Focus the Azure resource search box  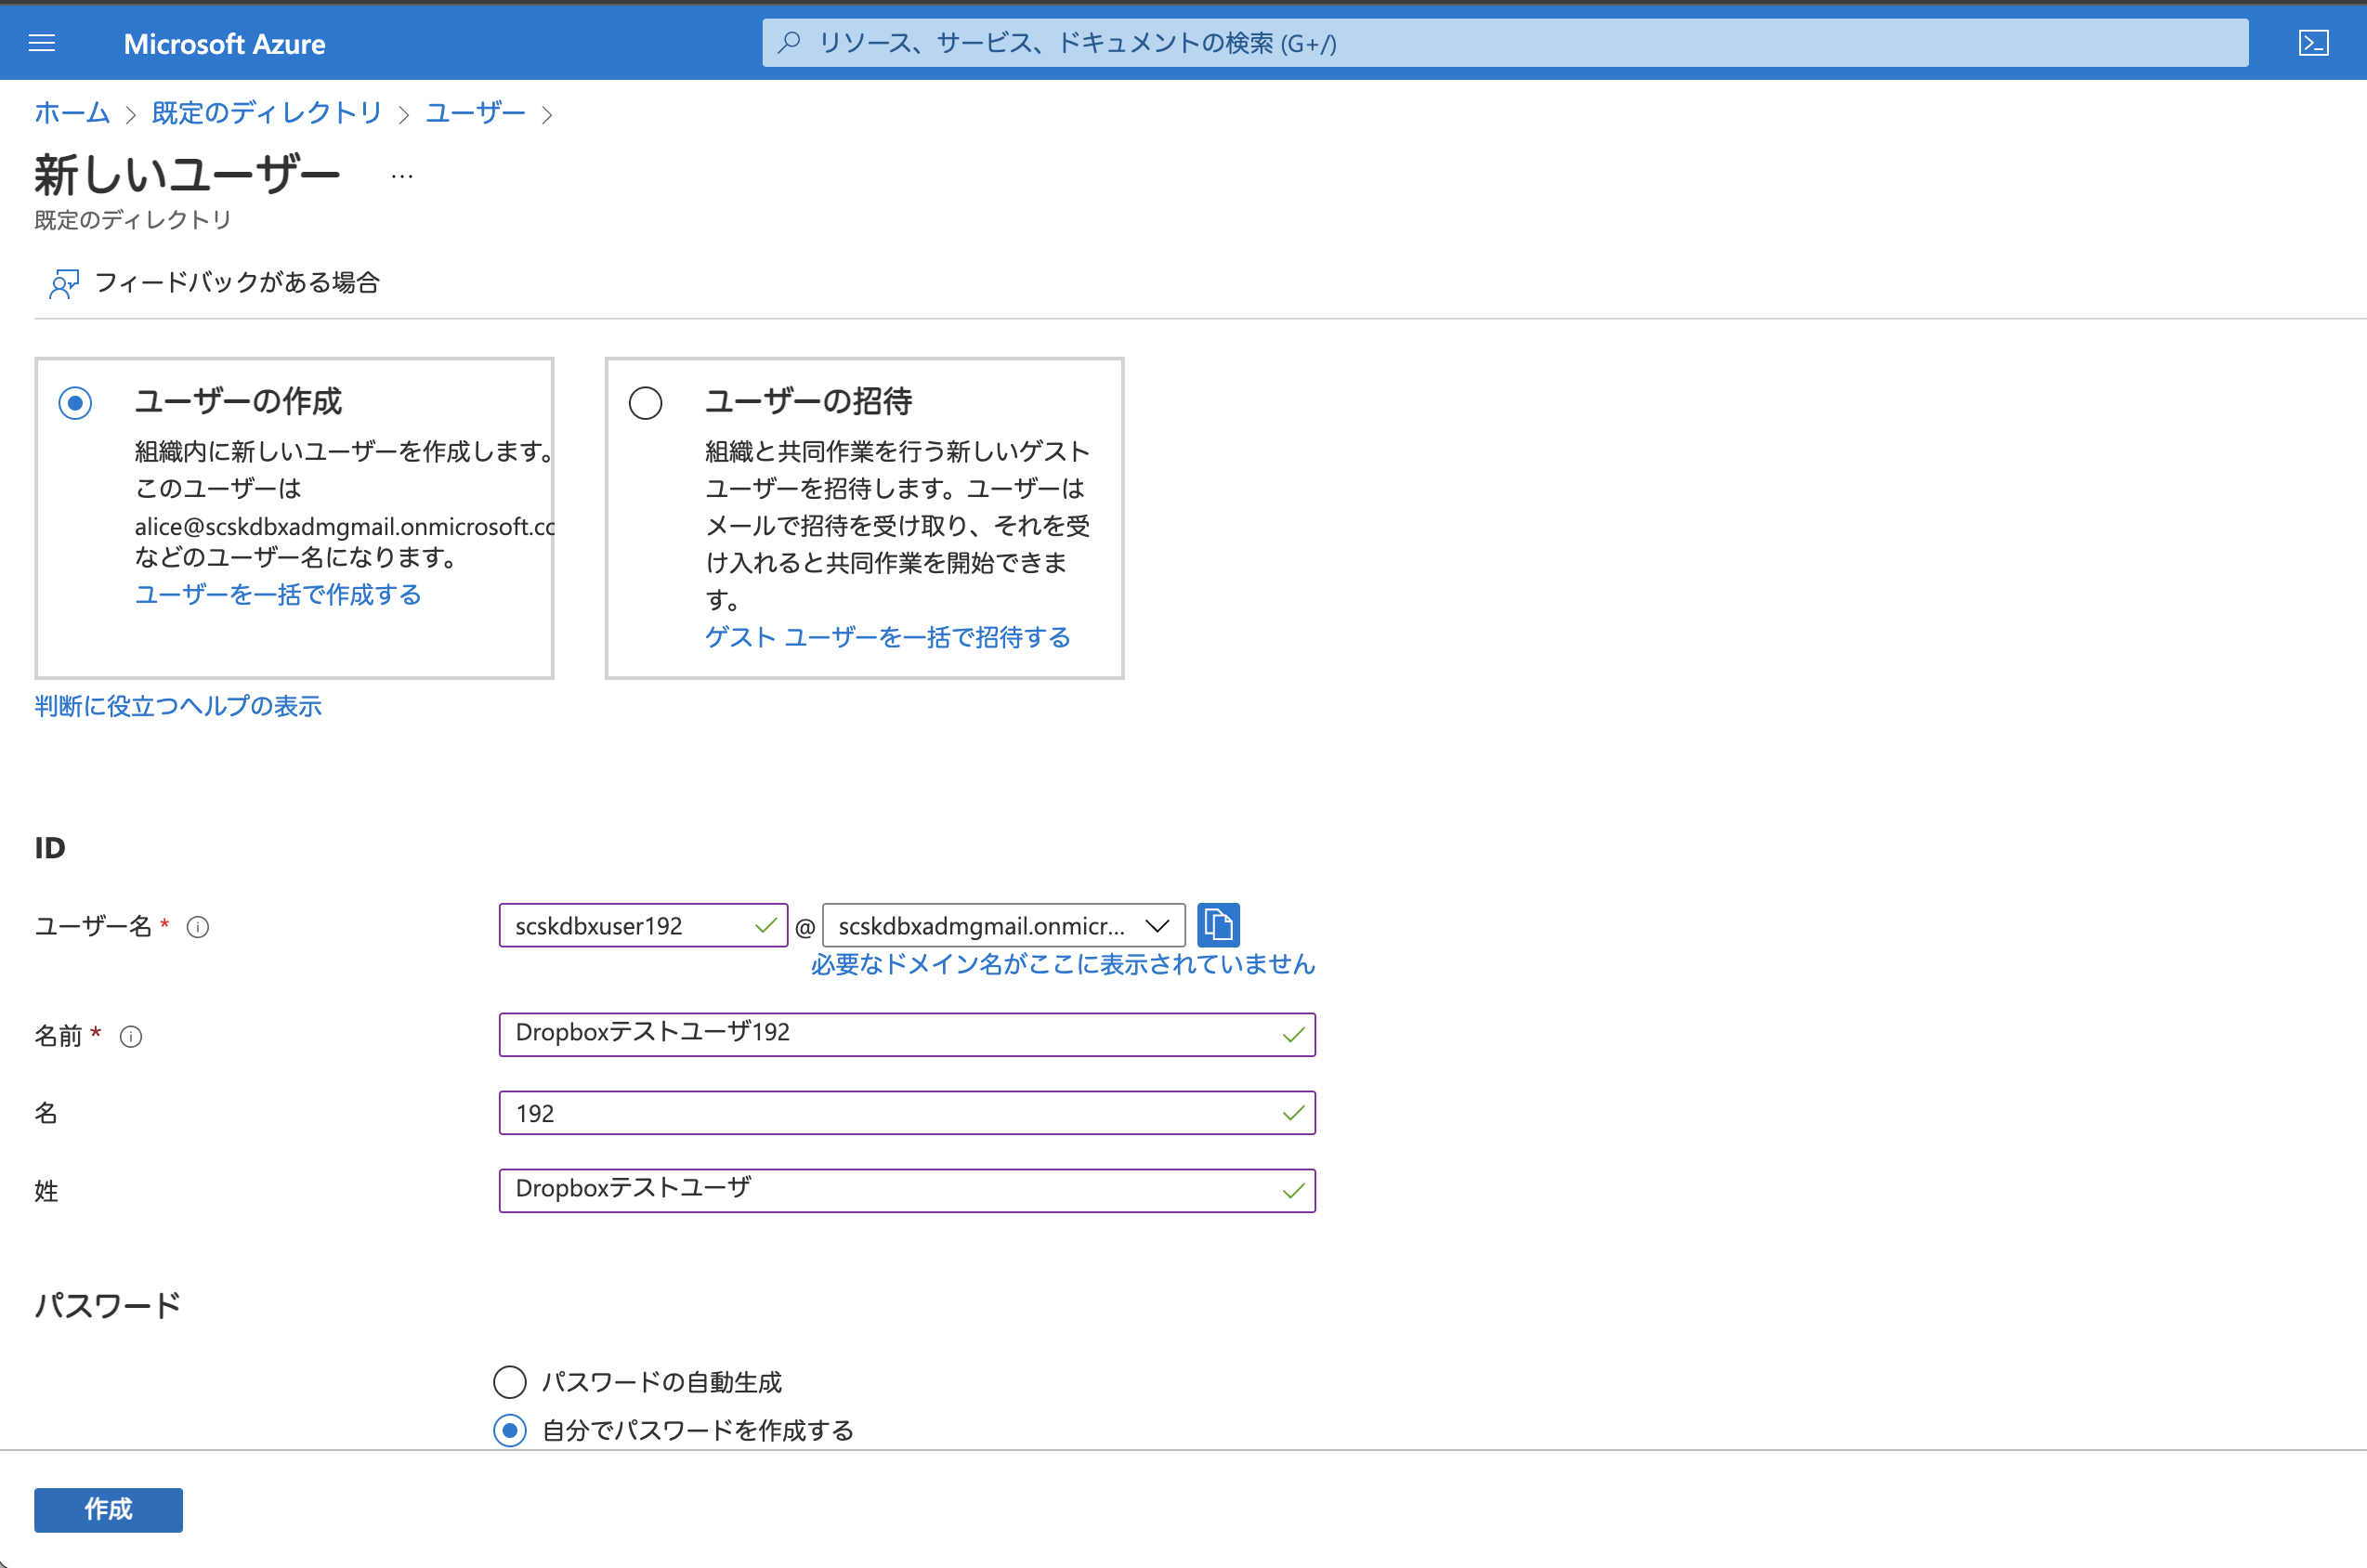(1505, 43)
